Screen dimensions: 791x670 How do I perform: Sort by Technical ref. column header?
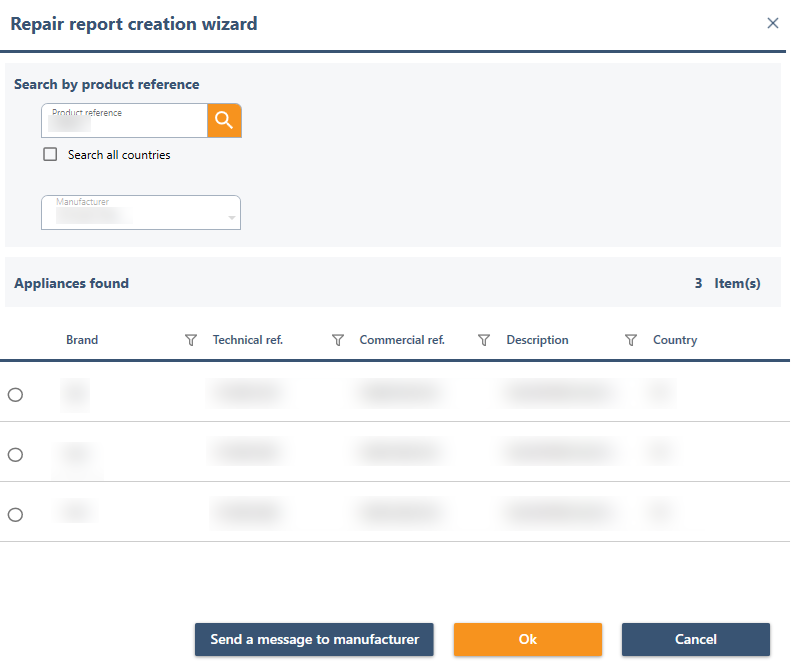[248, 340]
